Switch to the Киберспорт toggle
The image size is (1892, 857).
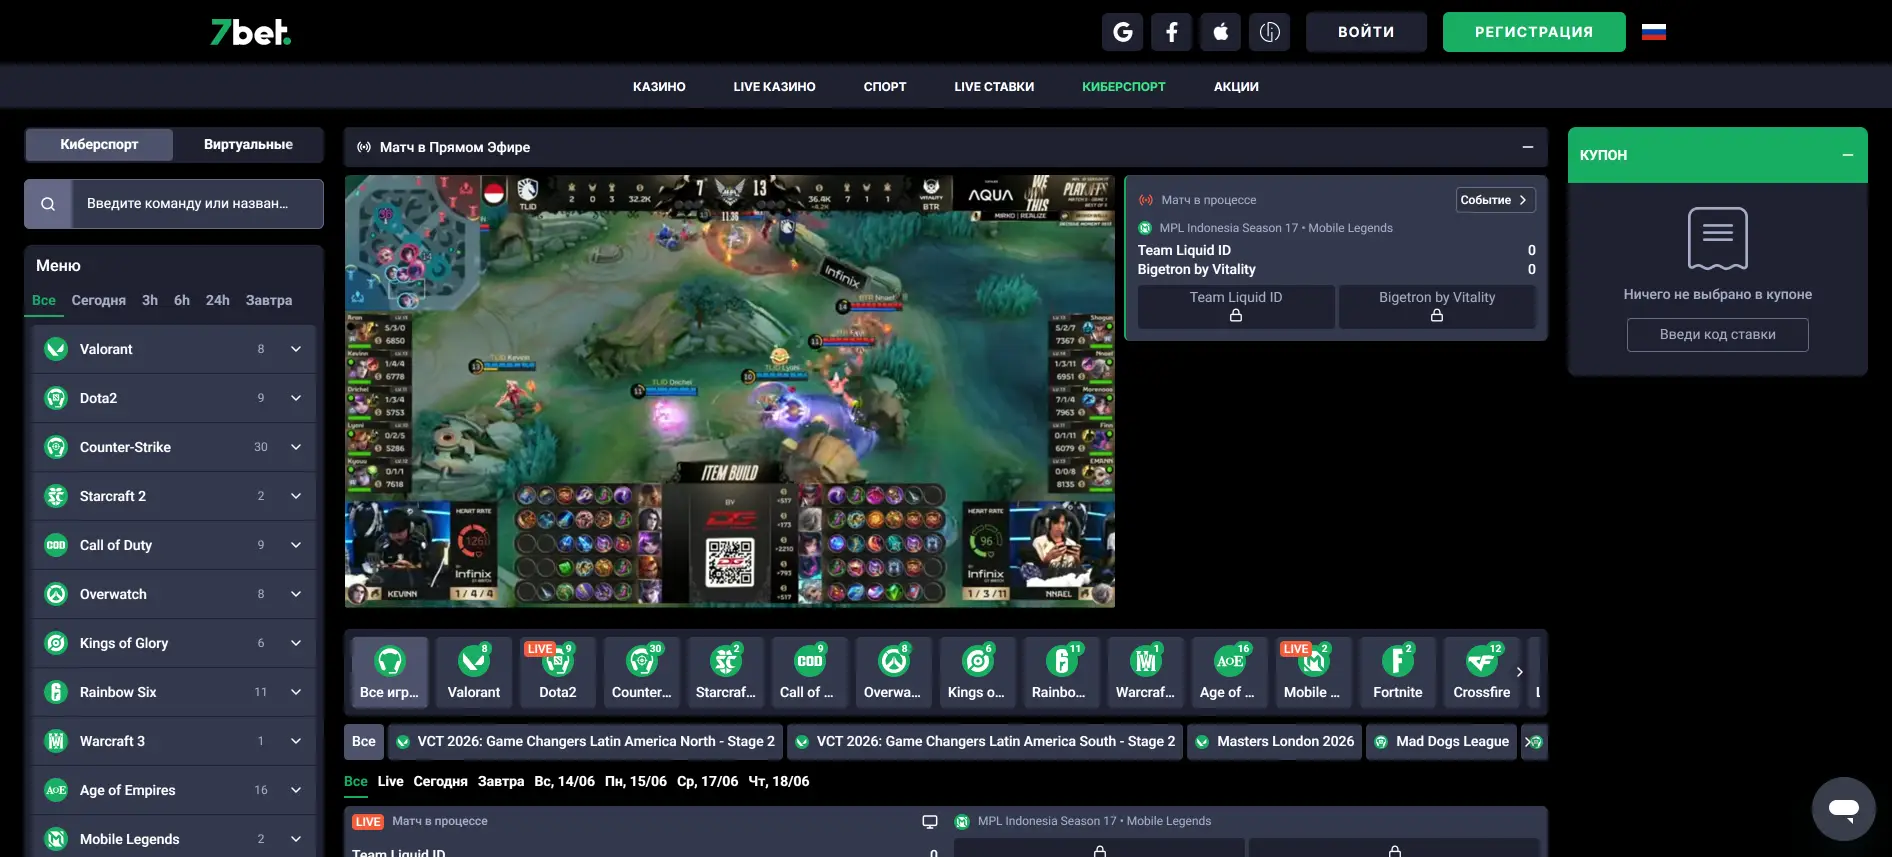(x=99, y=144)
